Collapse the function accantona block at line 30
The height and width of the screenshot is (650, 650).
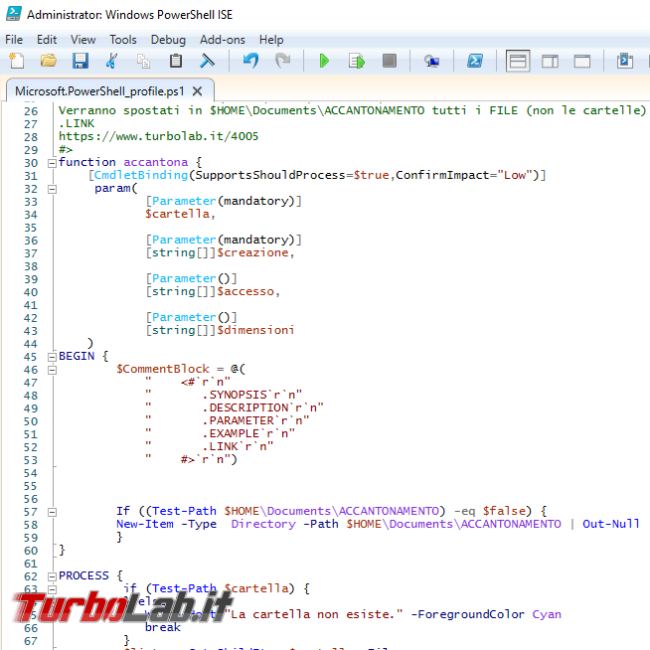[52, 163]
